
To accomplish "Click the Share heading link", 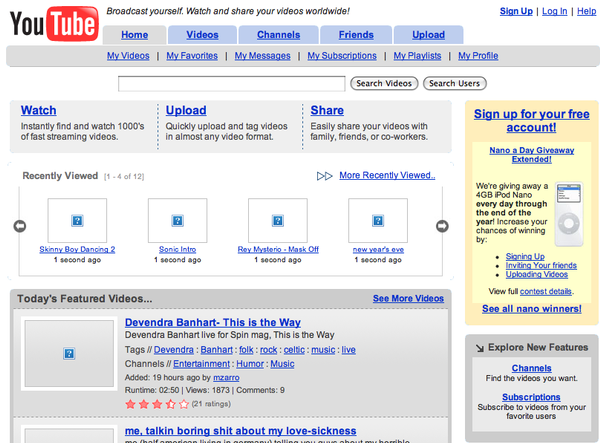I will click(x=327, y=110).
